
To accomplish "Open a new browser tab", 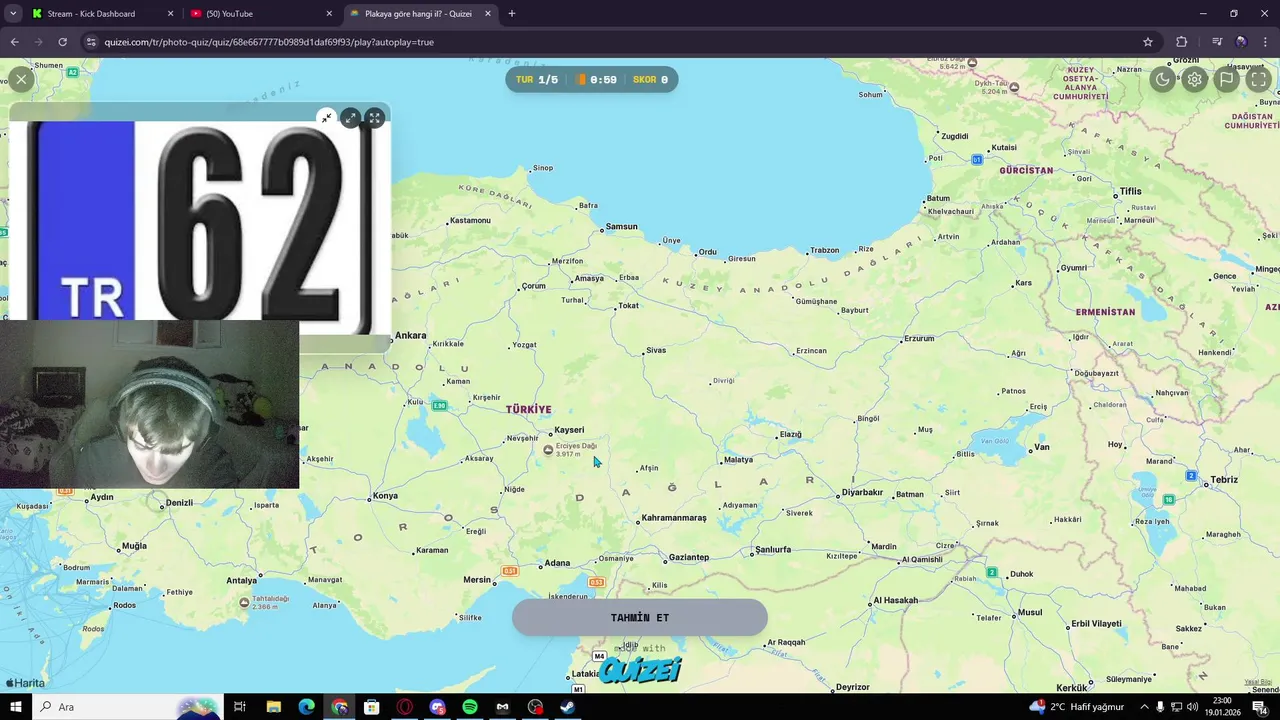I will coord(512,14).
